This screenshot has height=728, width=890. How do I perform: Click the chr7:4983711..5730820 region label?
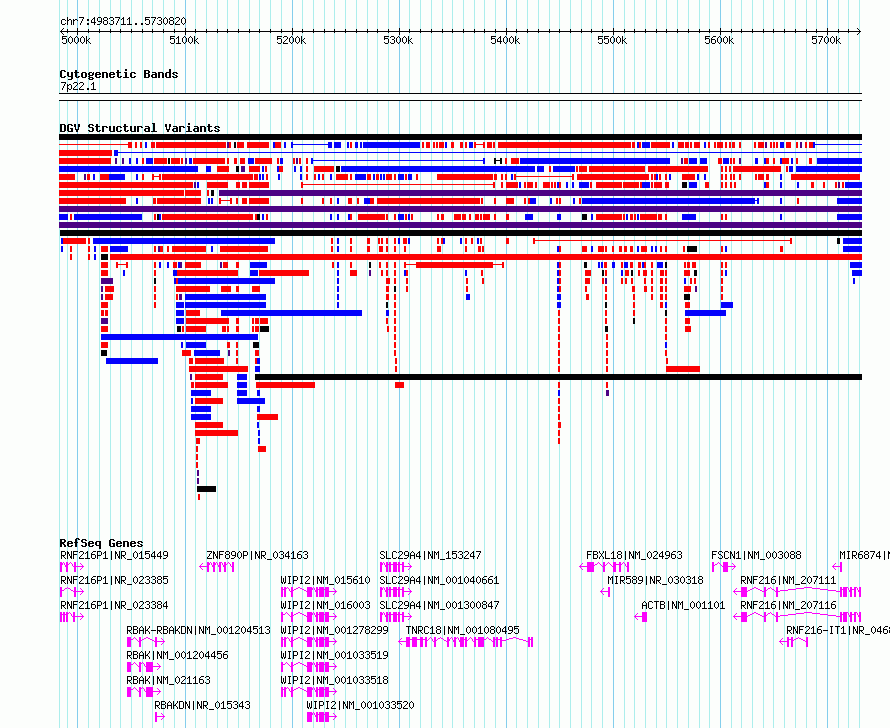click(x=123, y=22)
